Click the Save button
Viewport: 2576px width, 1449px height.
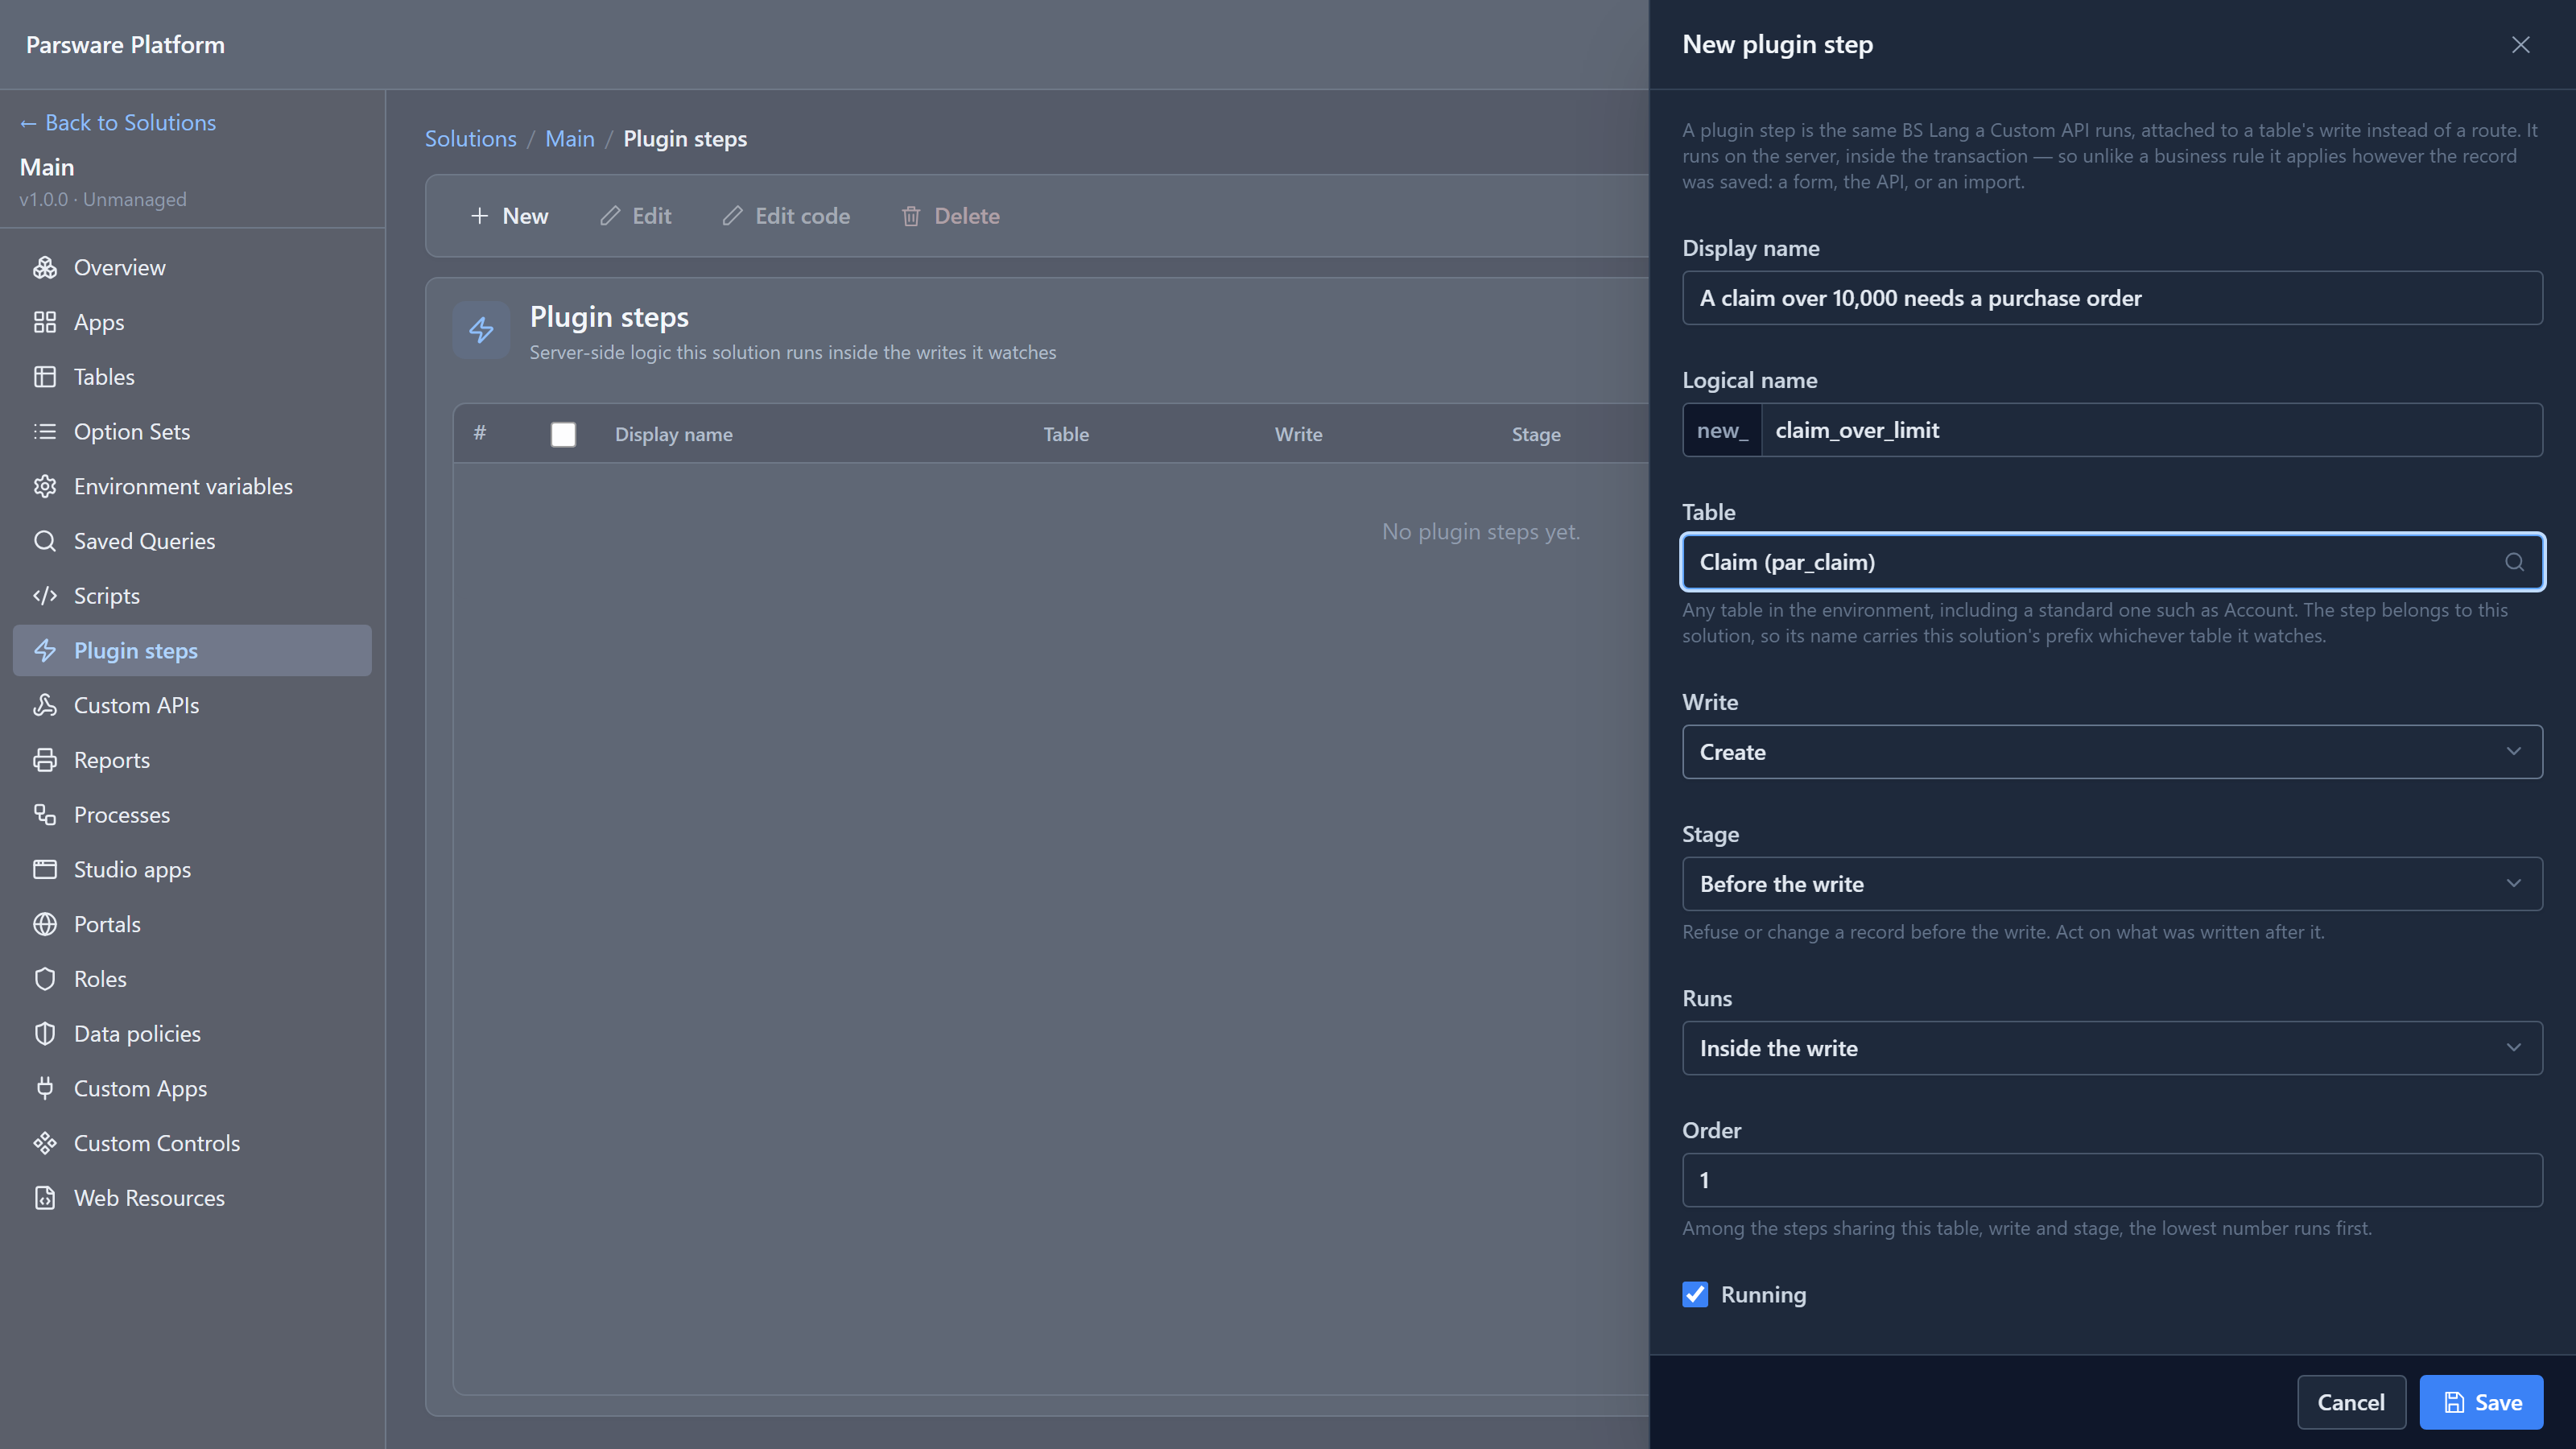2481,1402
